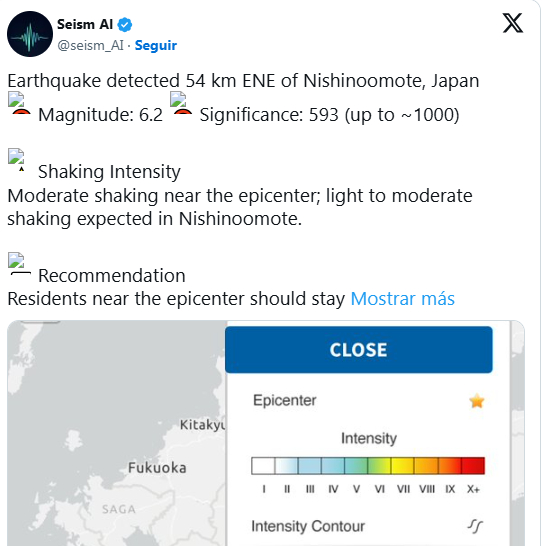The width and height of the screenshot is (542, 546).
Task: Close the map legend panel
Action: [x=359, y=350]
